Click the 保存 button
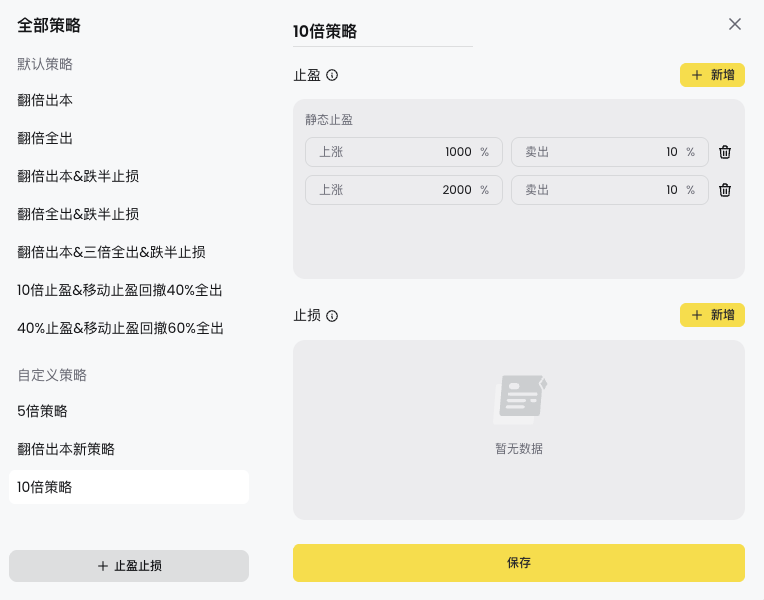Viewport: 764px width, 600px height. 518,563
